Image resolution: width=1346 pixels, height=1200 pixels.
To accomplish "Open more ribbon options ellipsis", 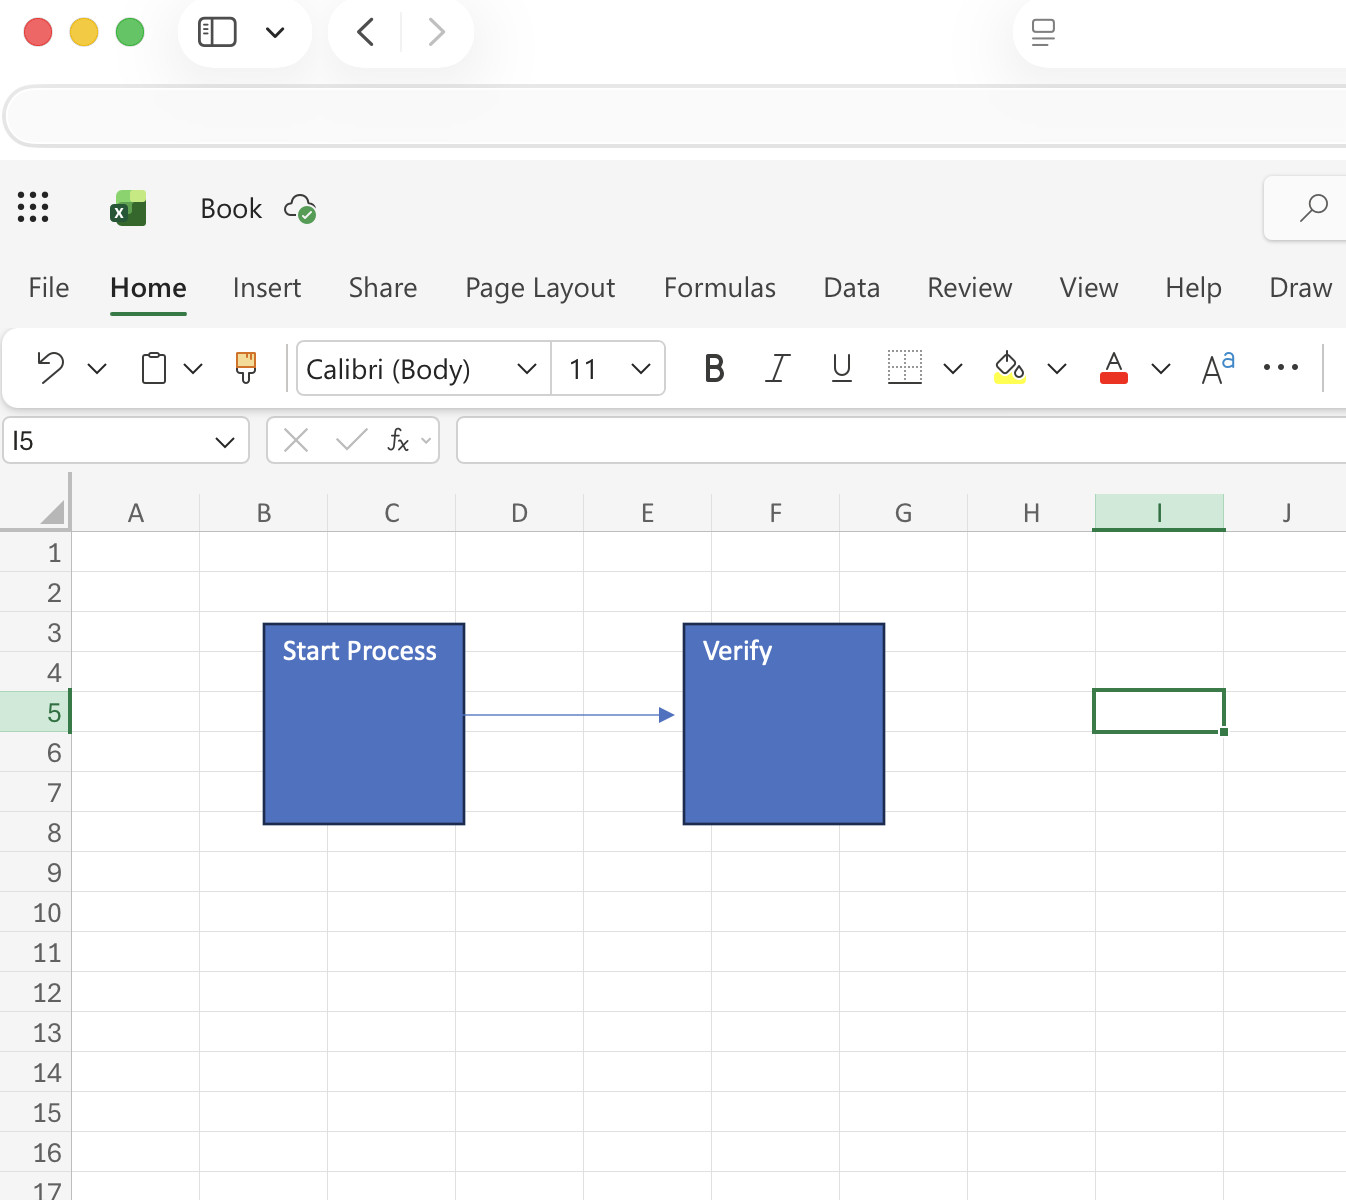I will pyautogui.click(x=1280, y=368).
